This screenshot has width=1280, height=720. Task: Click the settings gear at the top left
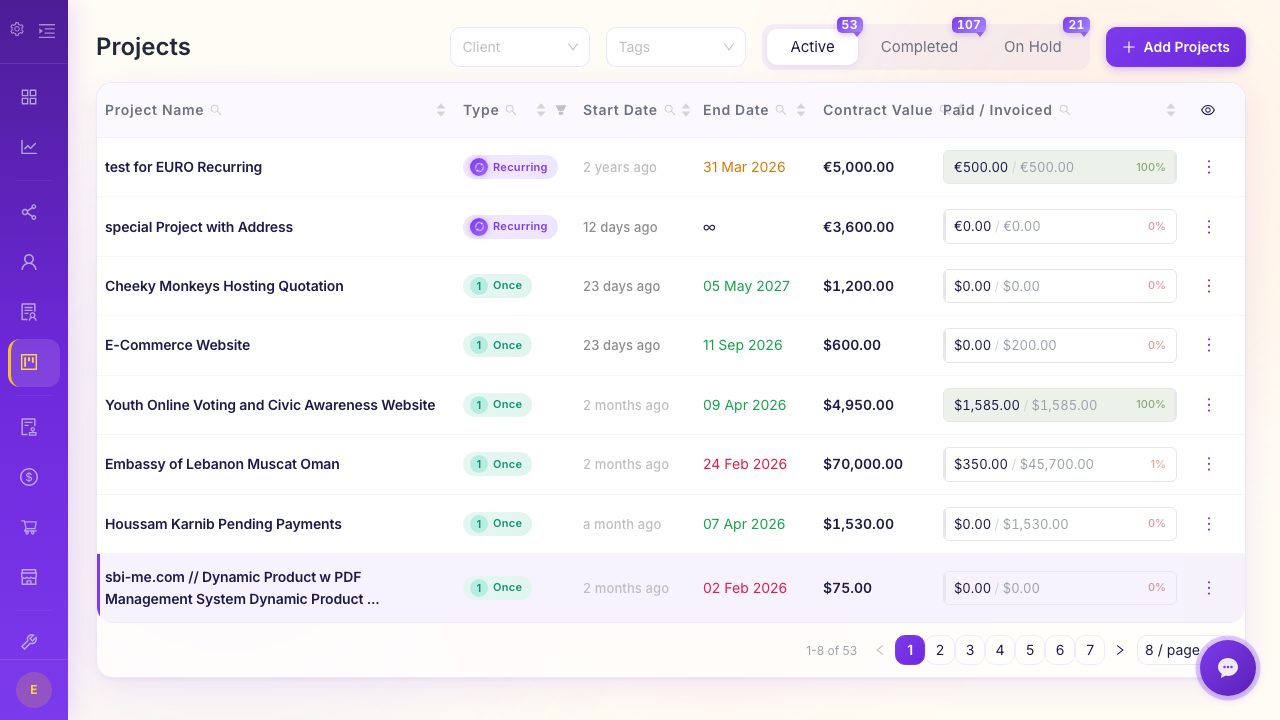(x=16, y=30)
